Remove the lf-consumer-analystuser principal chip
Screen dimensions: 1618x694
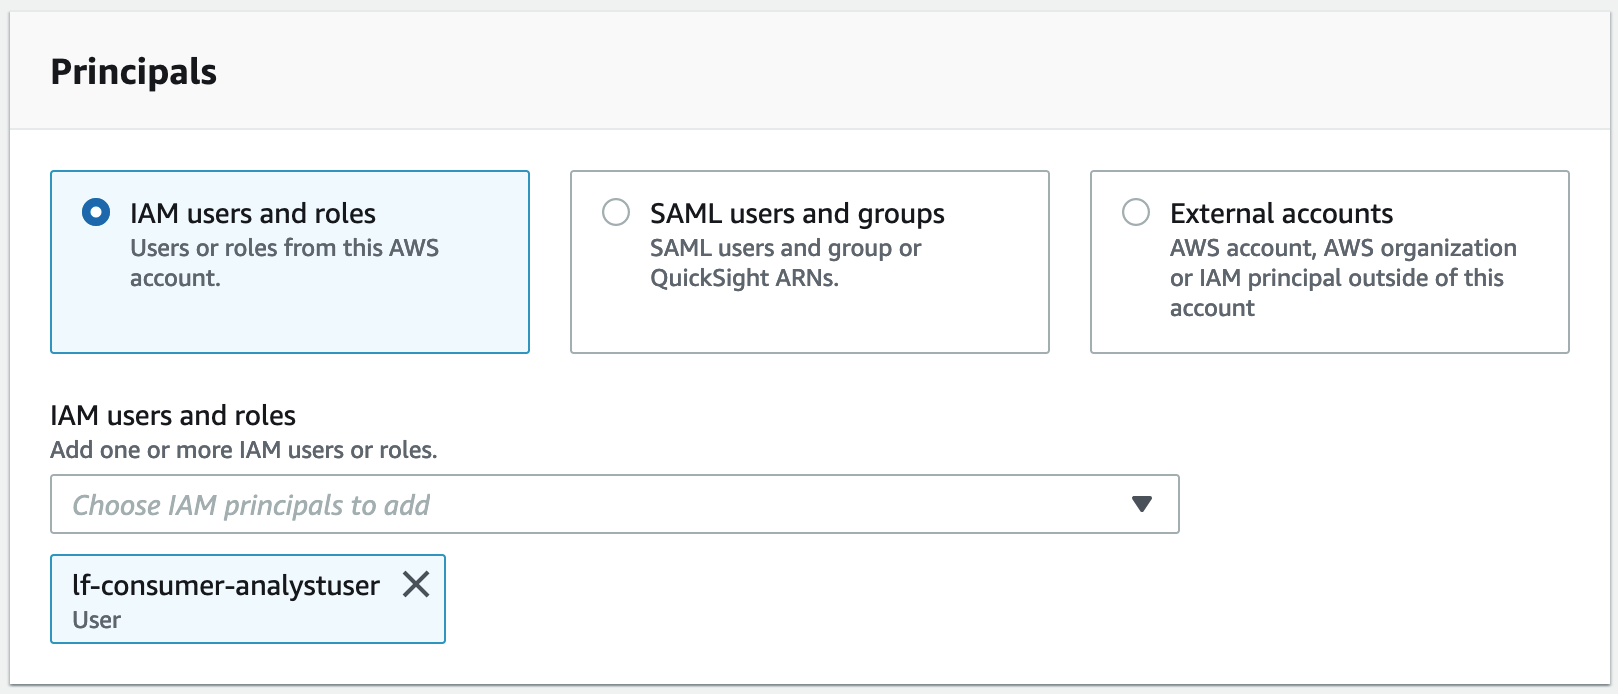[x=416, y=584]
